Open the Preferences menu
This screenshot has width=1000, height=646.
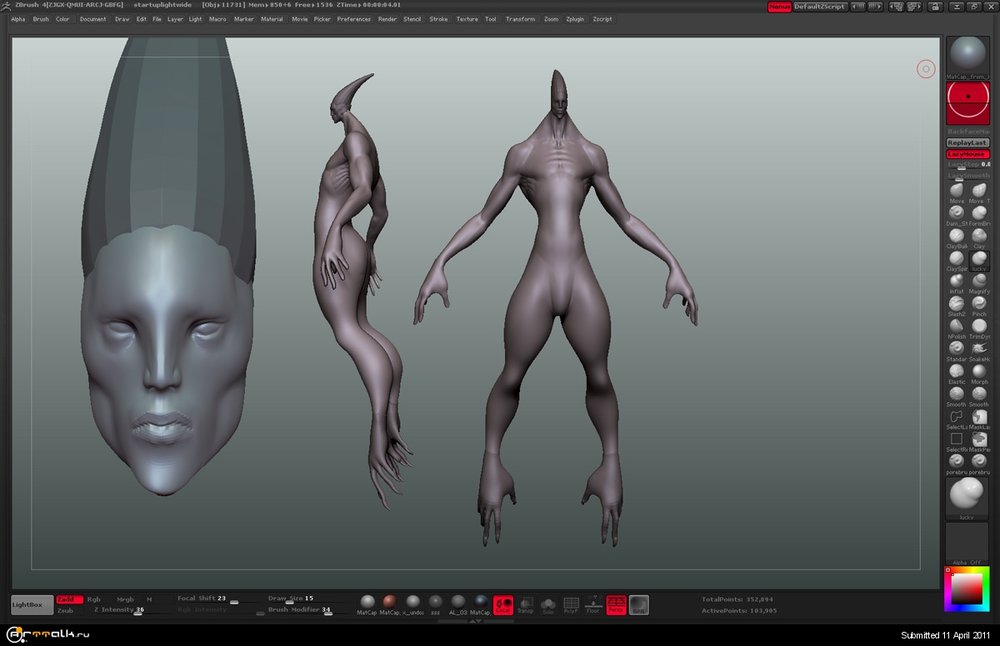coord(354,19)
